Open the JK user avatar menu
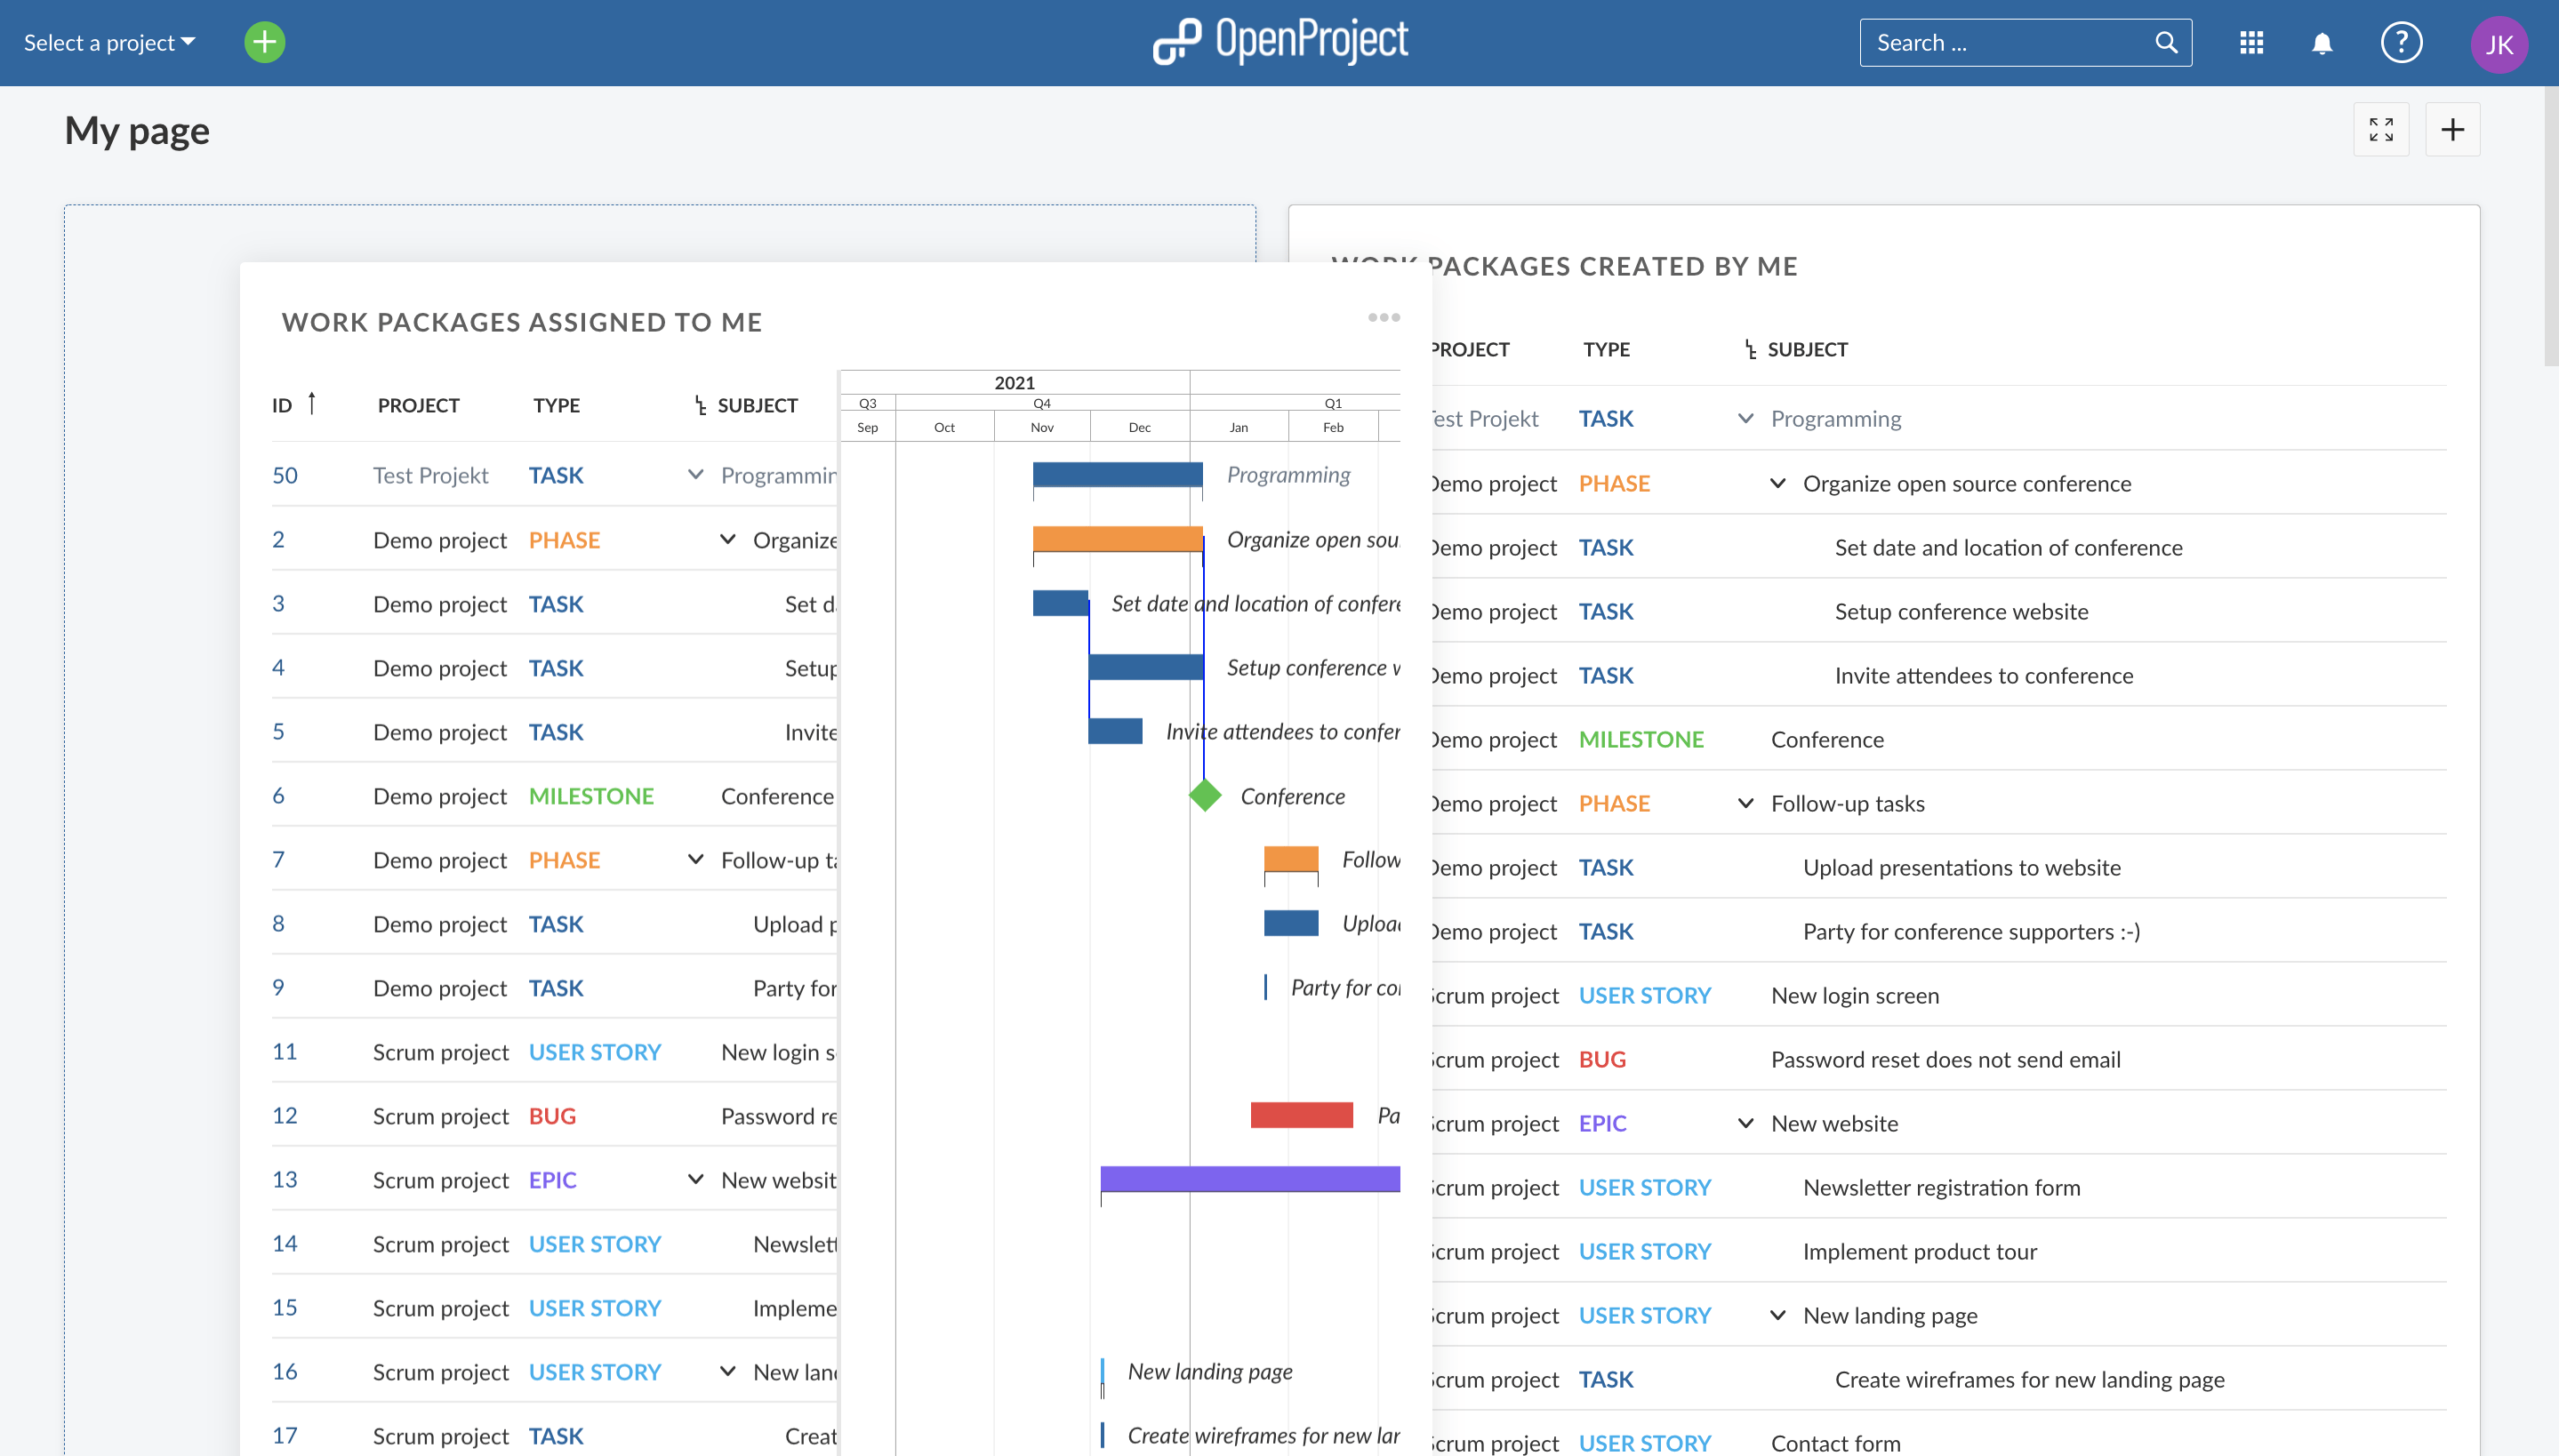The height and width of the screenshot is (1456, 2559). pos(2499,44)
